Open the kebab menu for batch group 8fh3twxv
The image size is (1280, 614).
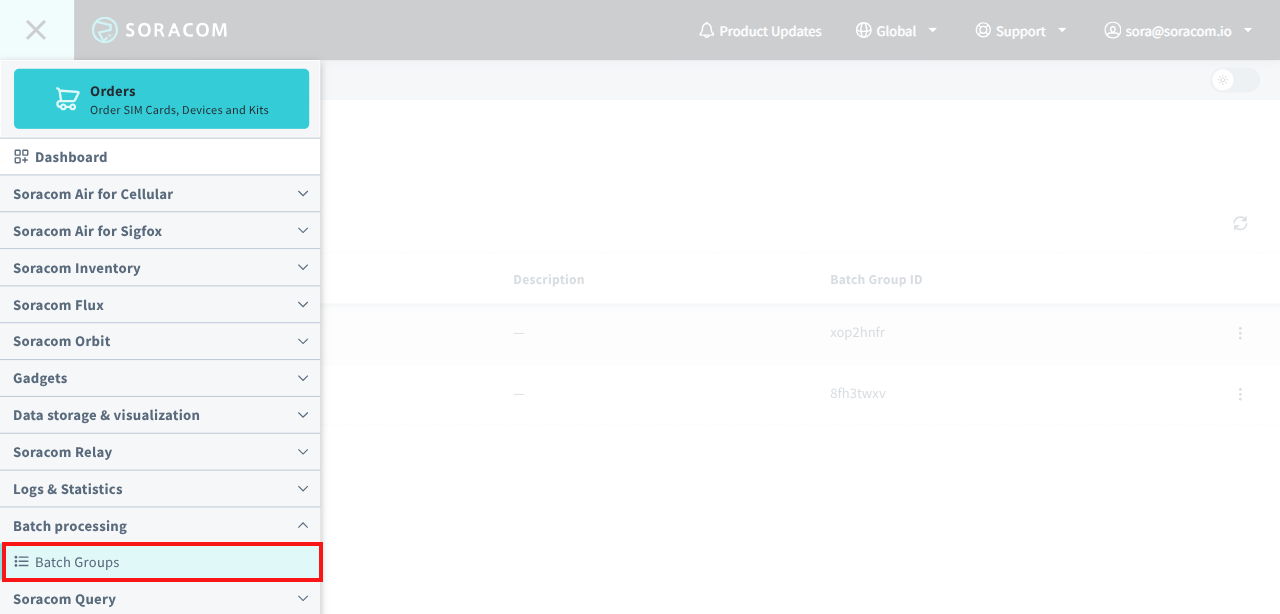coord(1240,393)
